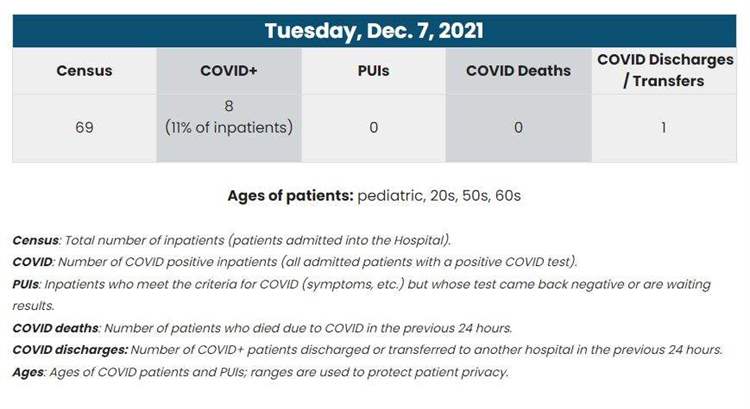
Task: Click the COVID deaths definition line
Action: pos(262,328)
